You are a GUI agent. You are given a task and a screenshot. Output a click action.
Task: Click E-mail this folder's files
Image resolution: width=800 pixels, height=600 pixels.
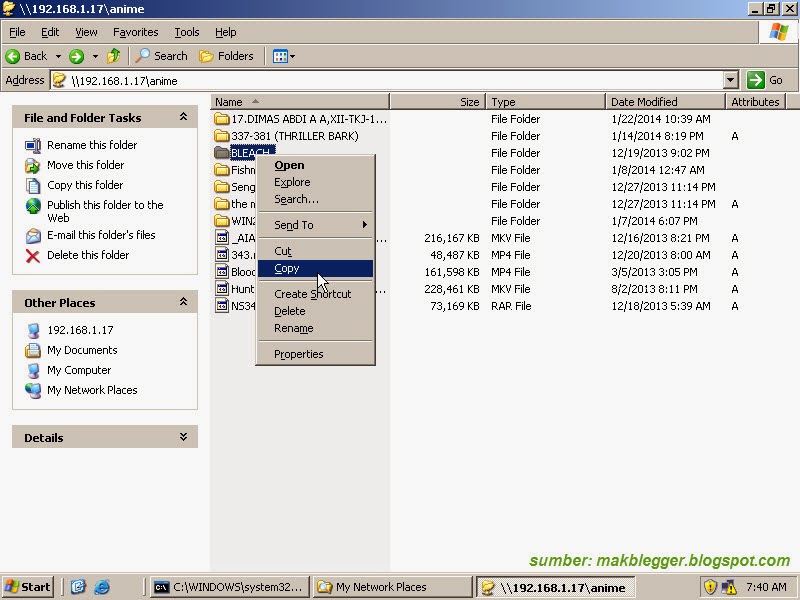pos(101,235)
